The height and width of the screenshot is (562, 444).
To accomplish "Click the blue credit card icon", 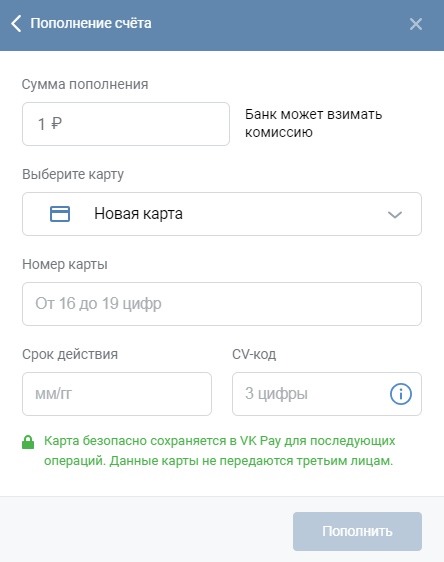I will point(60,214).
